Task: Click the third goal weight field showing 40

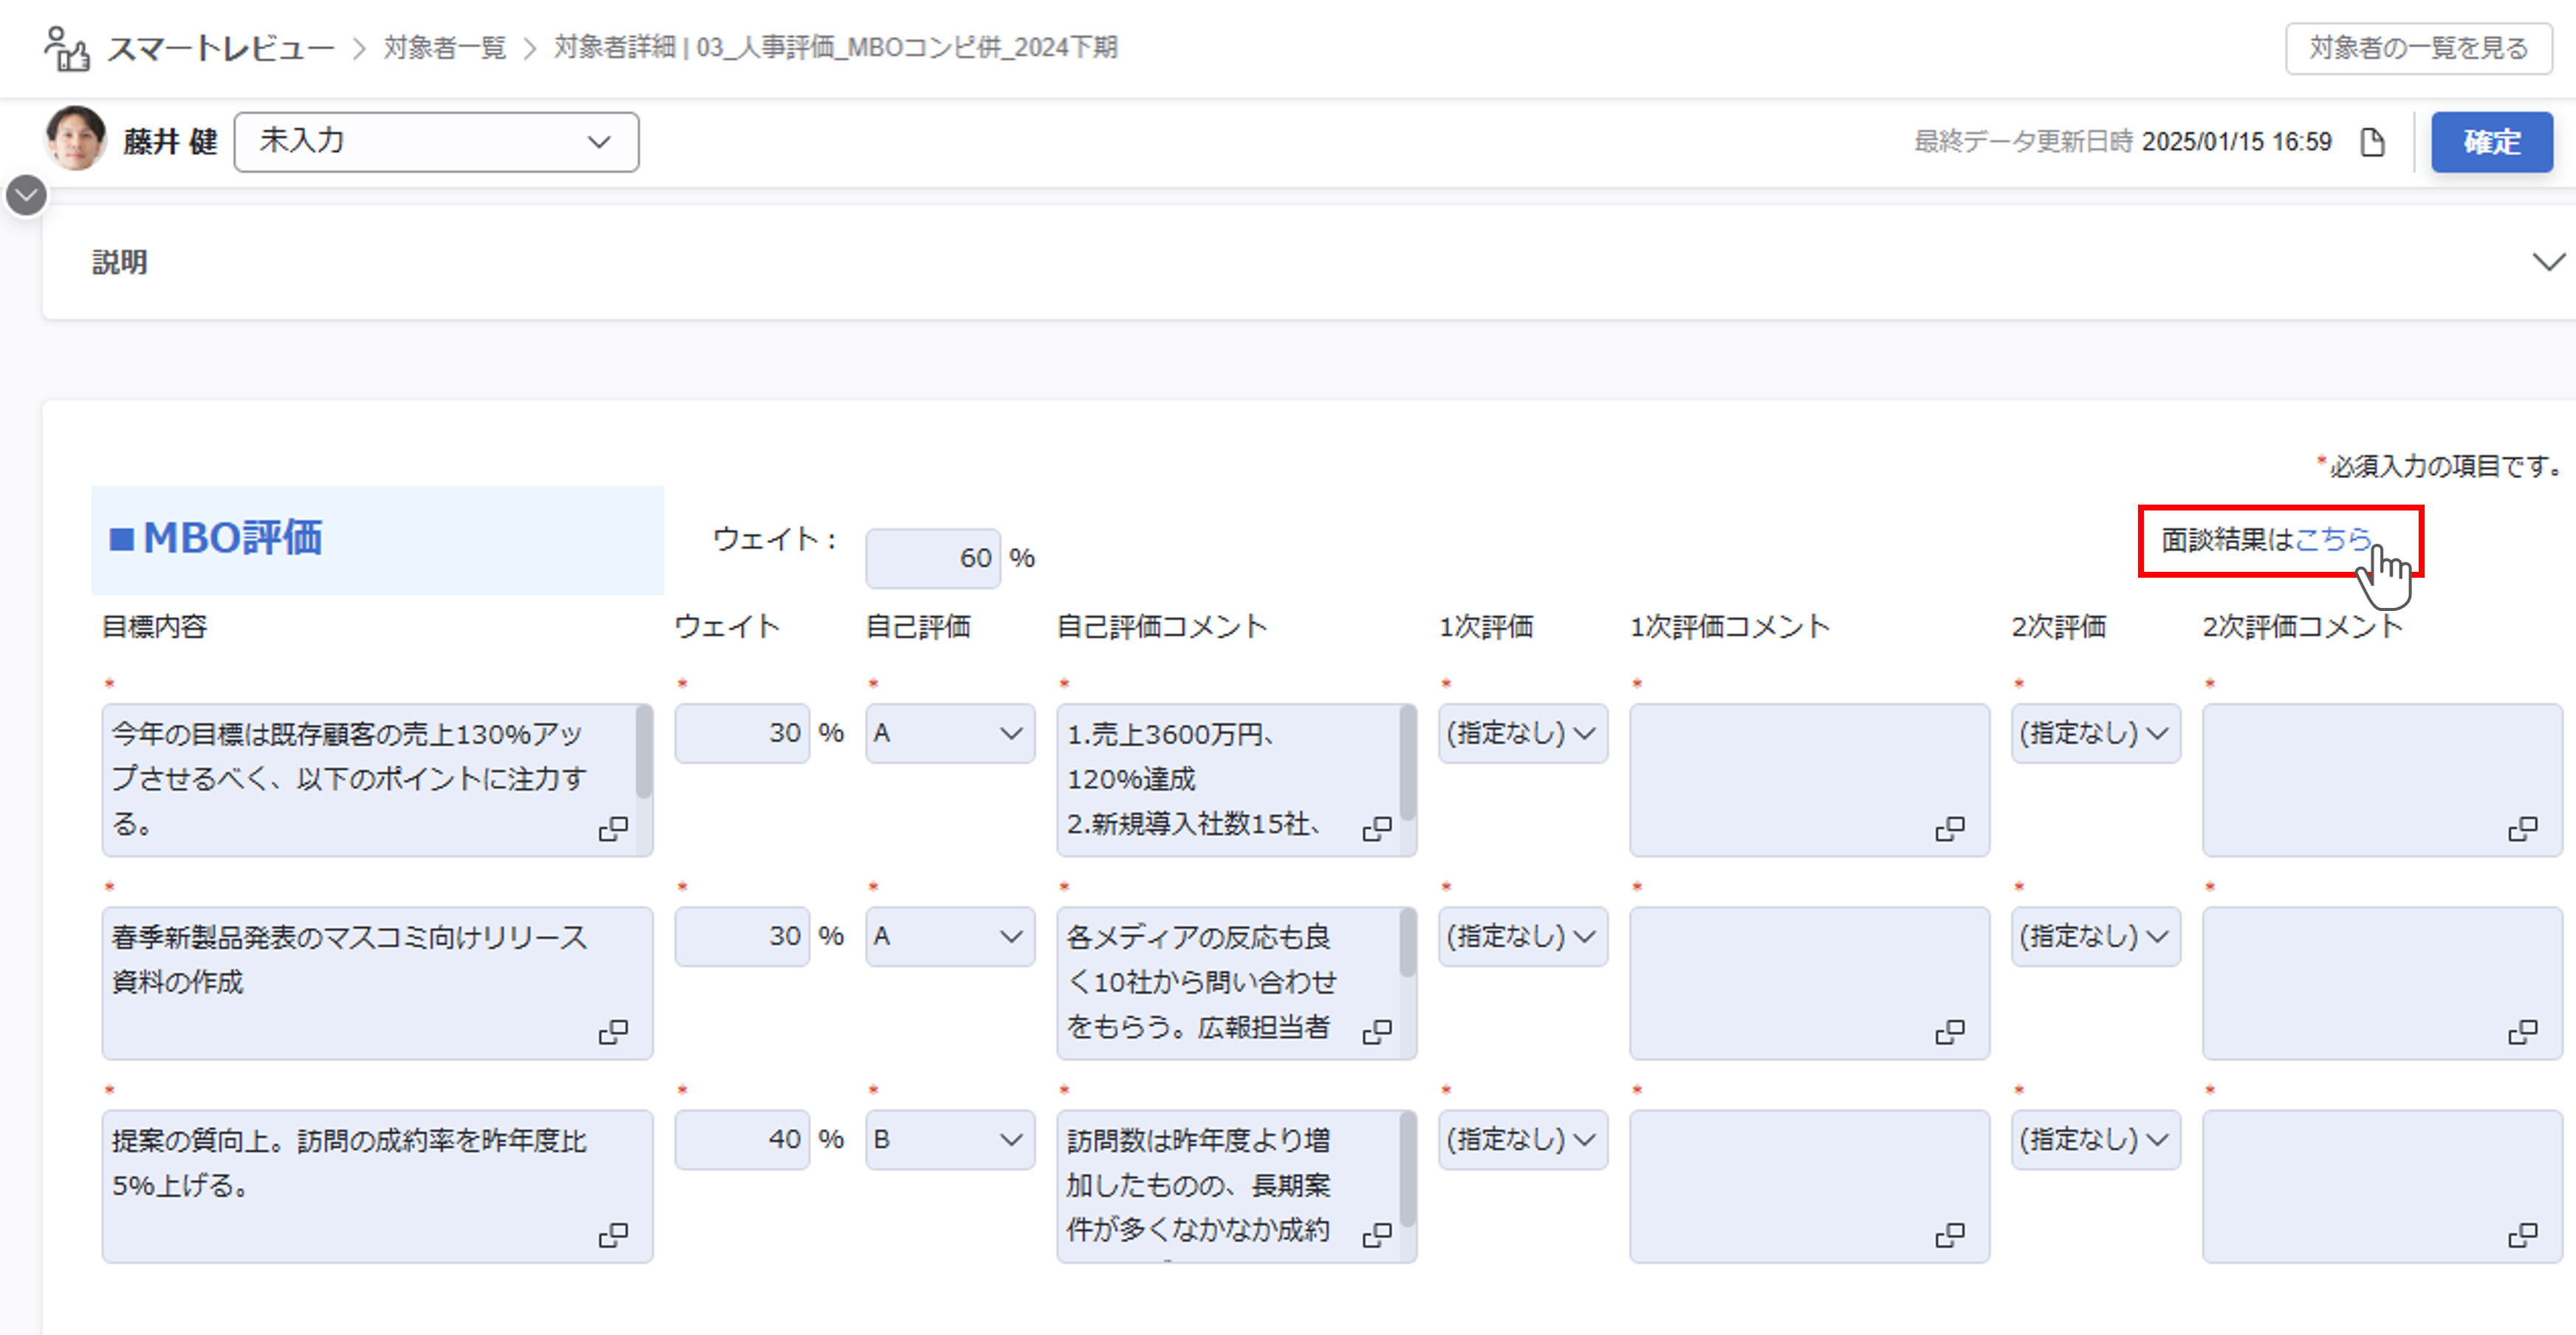Action: (x=742, y=1139)
